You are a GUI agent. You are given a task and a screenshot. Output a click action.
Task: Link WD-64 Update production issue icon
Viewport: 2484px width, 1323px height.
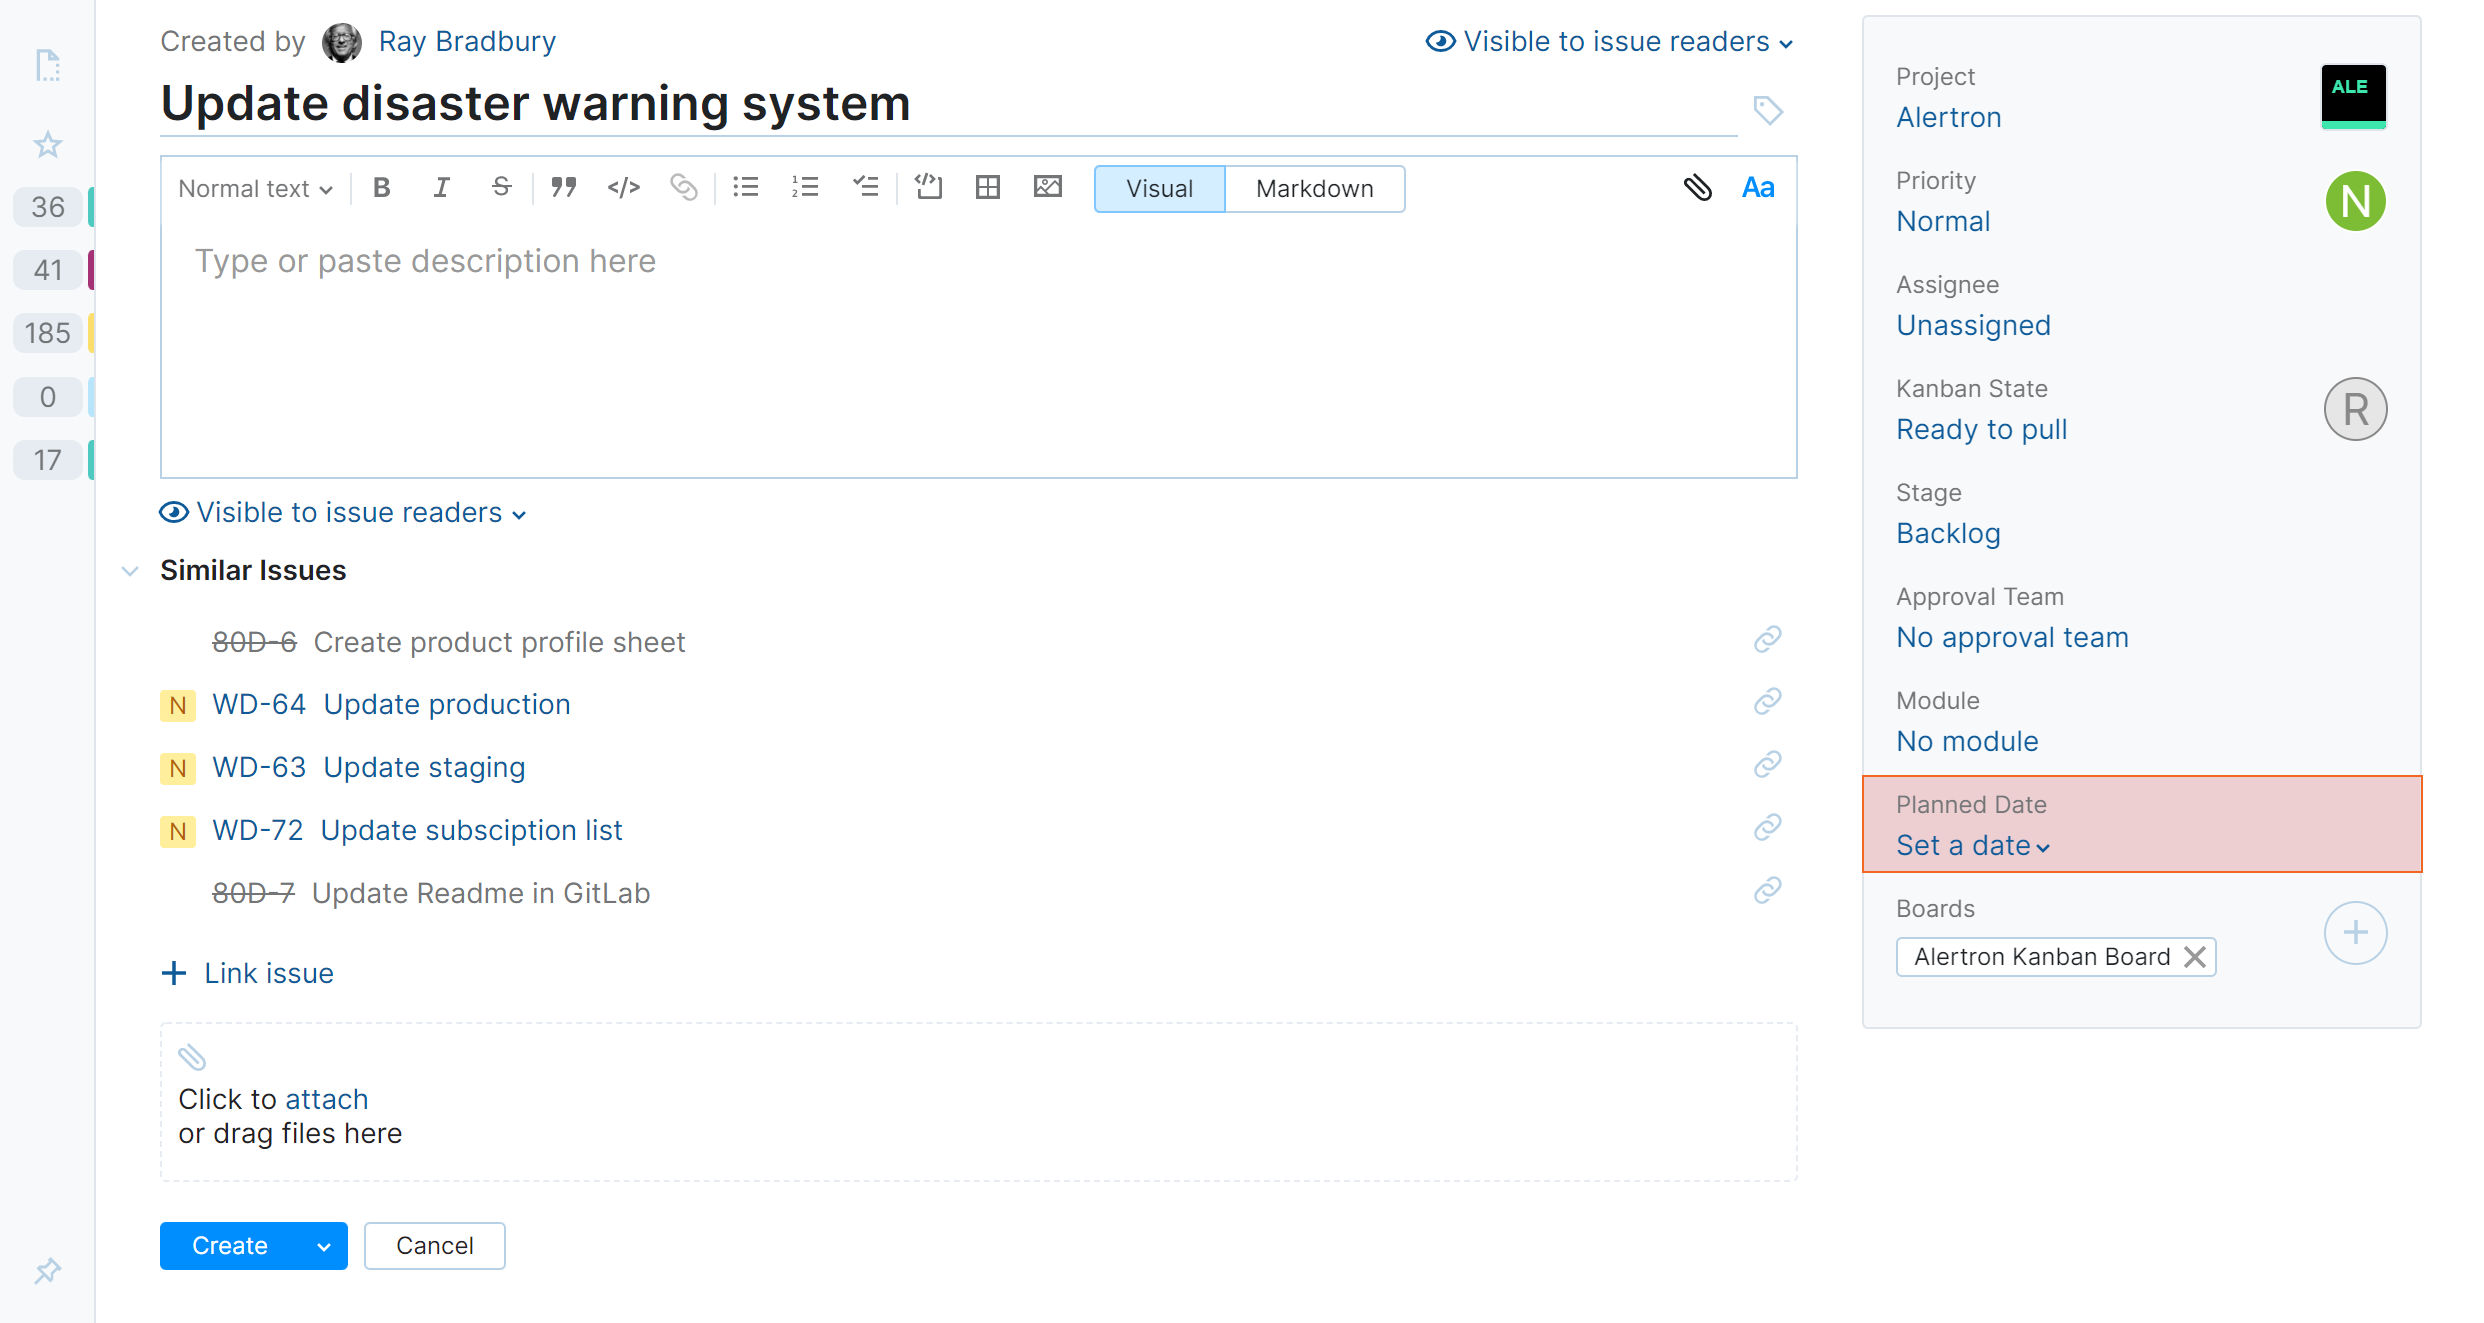(1767, 702)
